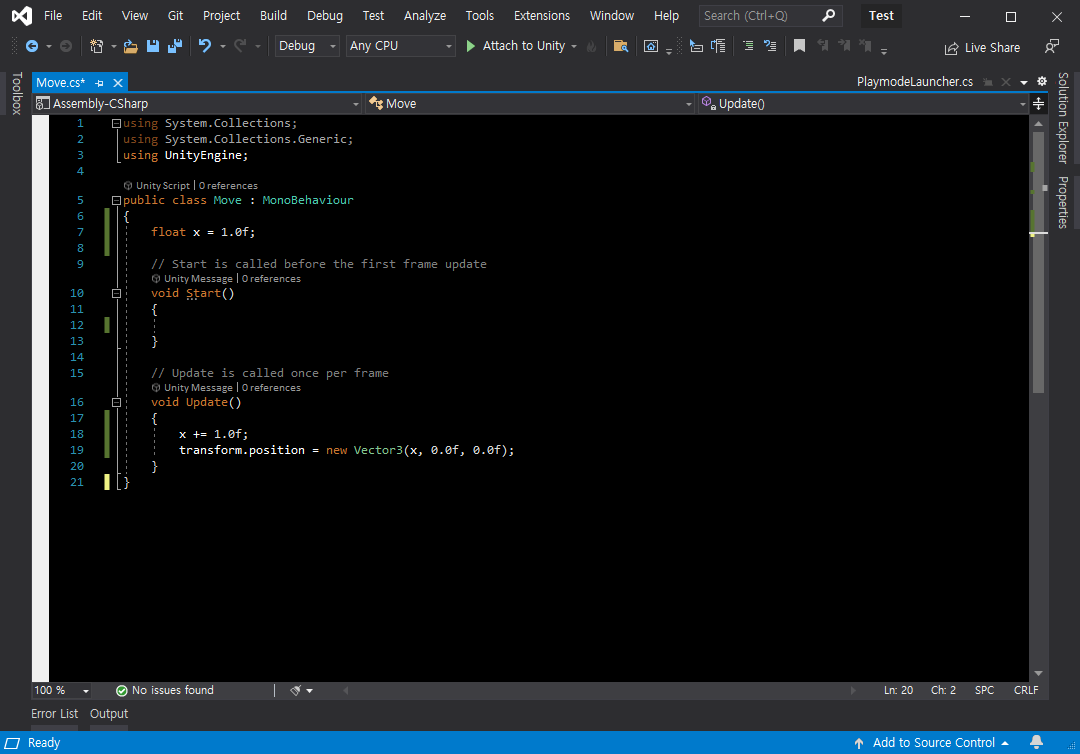Toggle pin on the Move.cs tab

(x=99, y=83)
